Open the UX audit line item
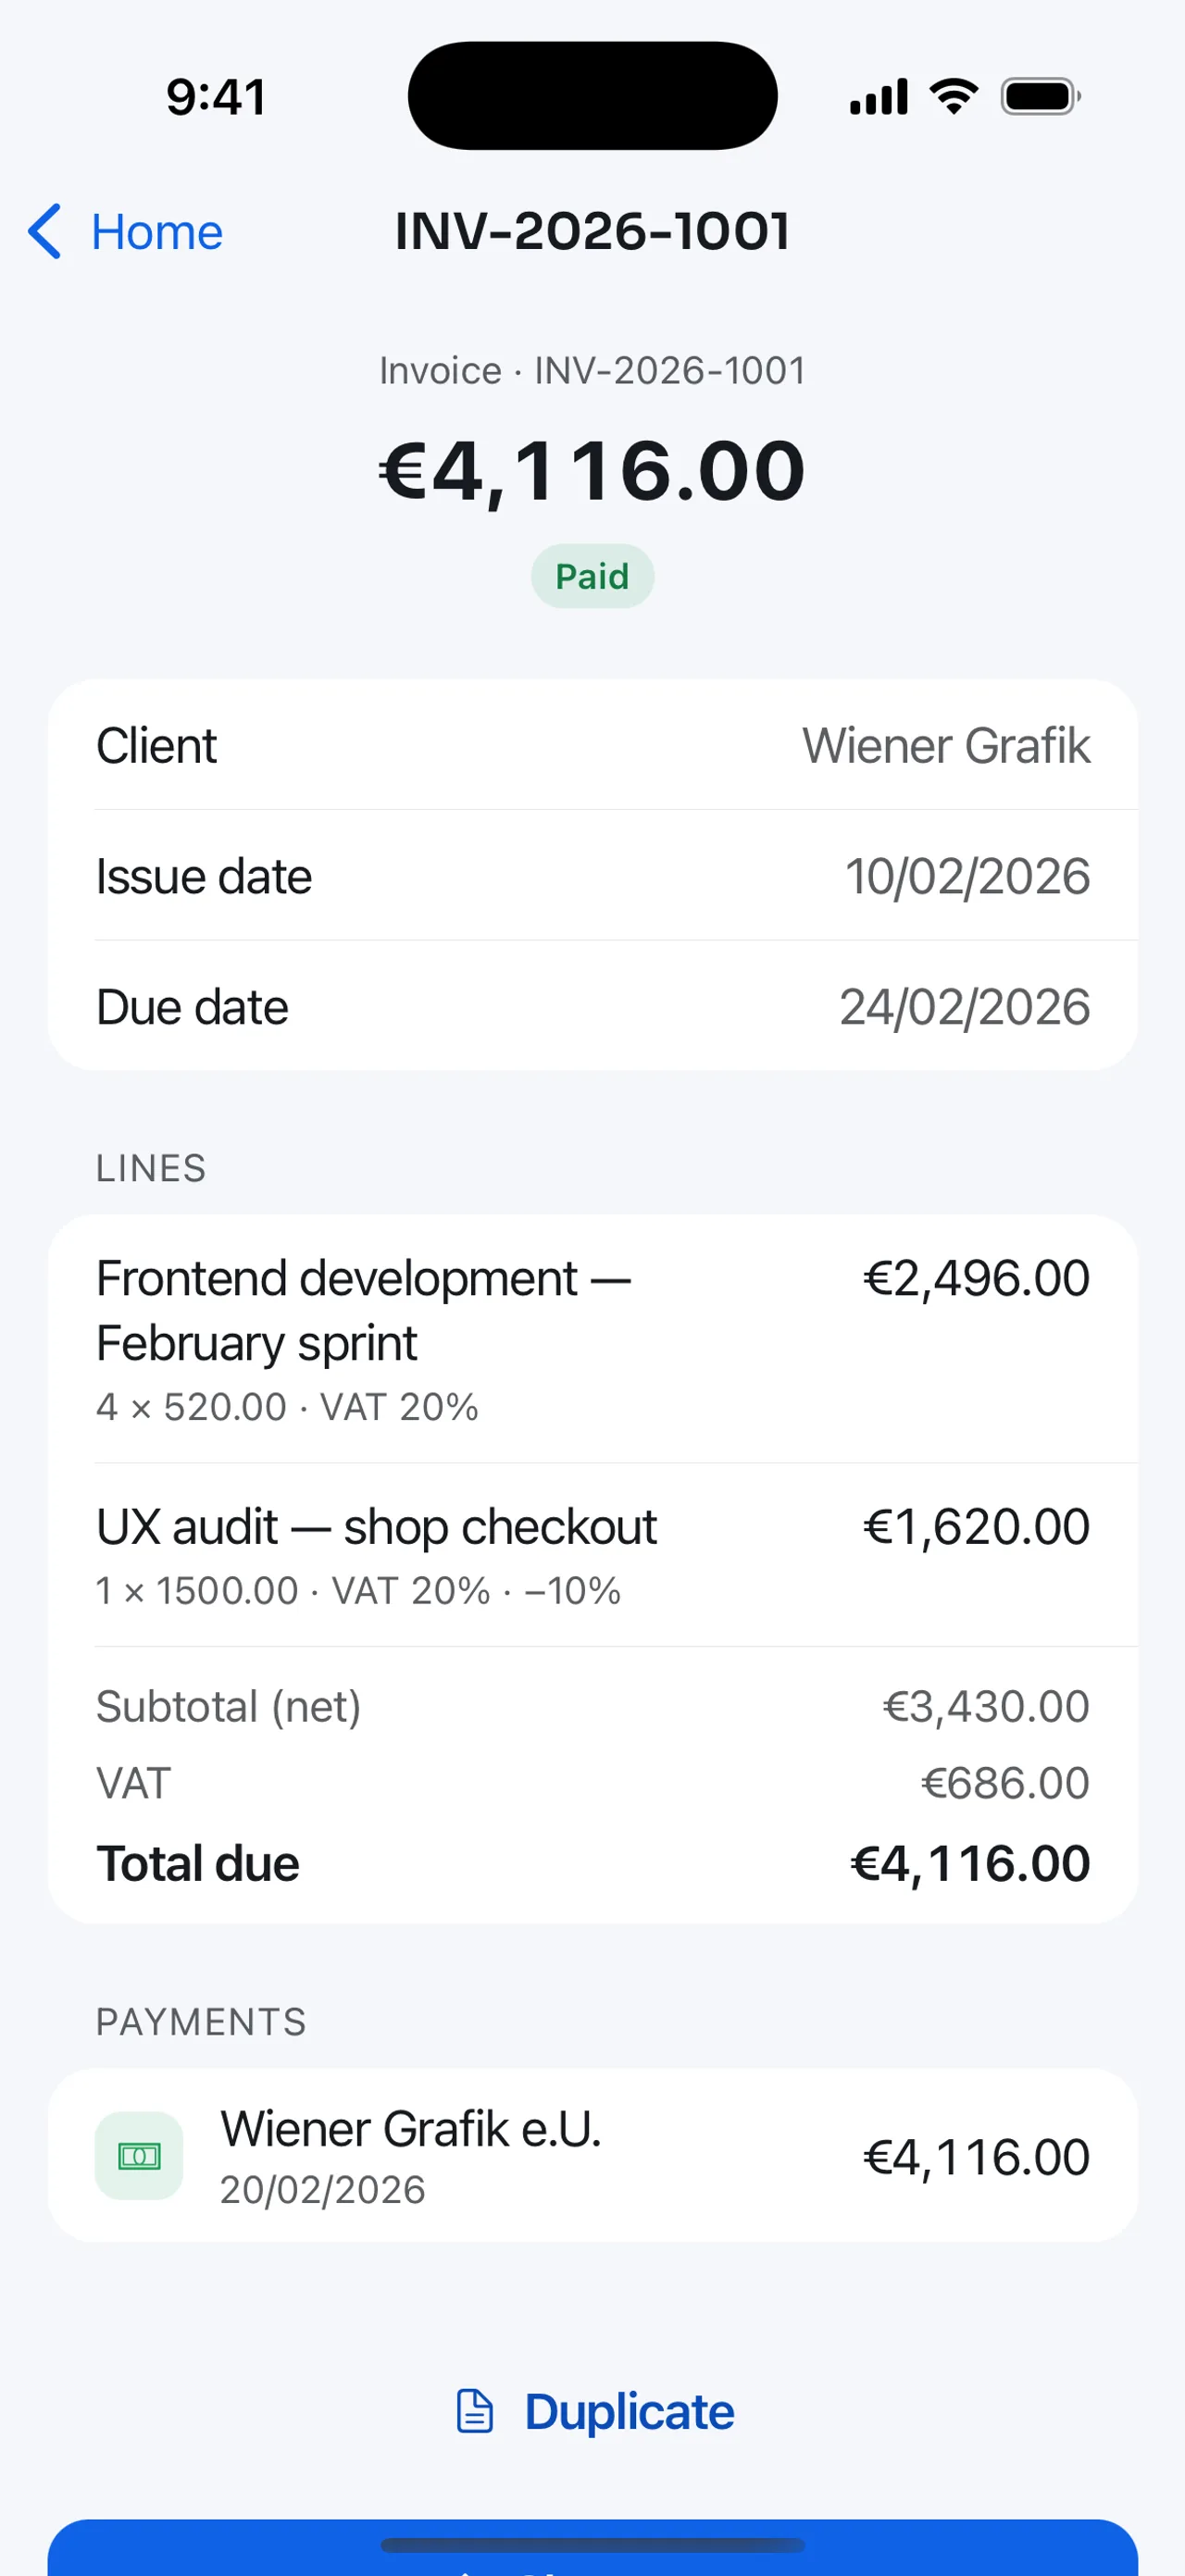The width and height of the screenshot is (1185, 2576). (592, 1555)
